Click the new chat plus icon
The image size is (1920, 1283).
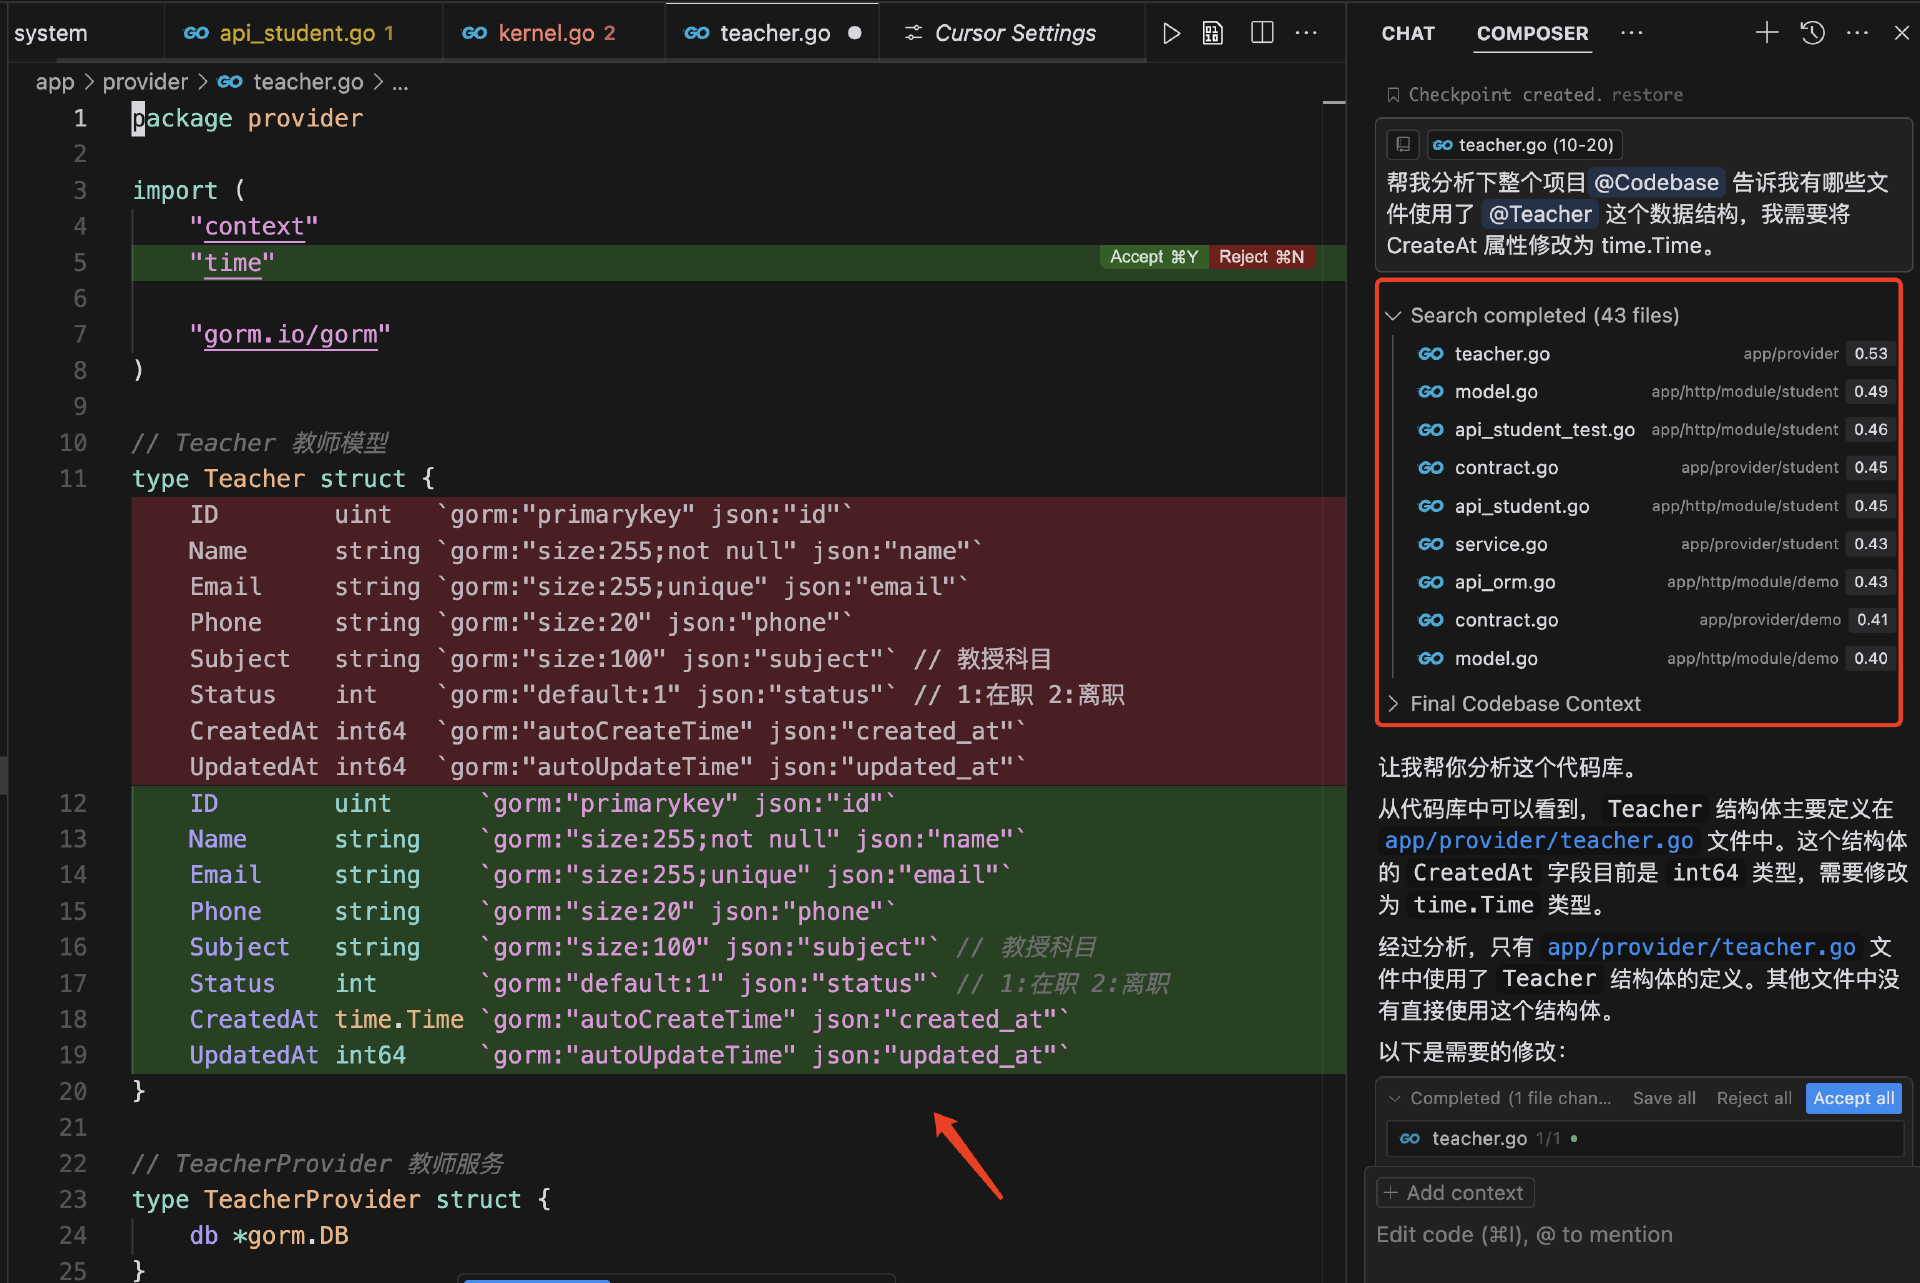(1766, 33)
